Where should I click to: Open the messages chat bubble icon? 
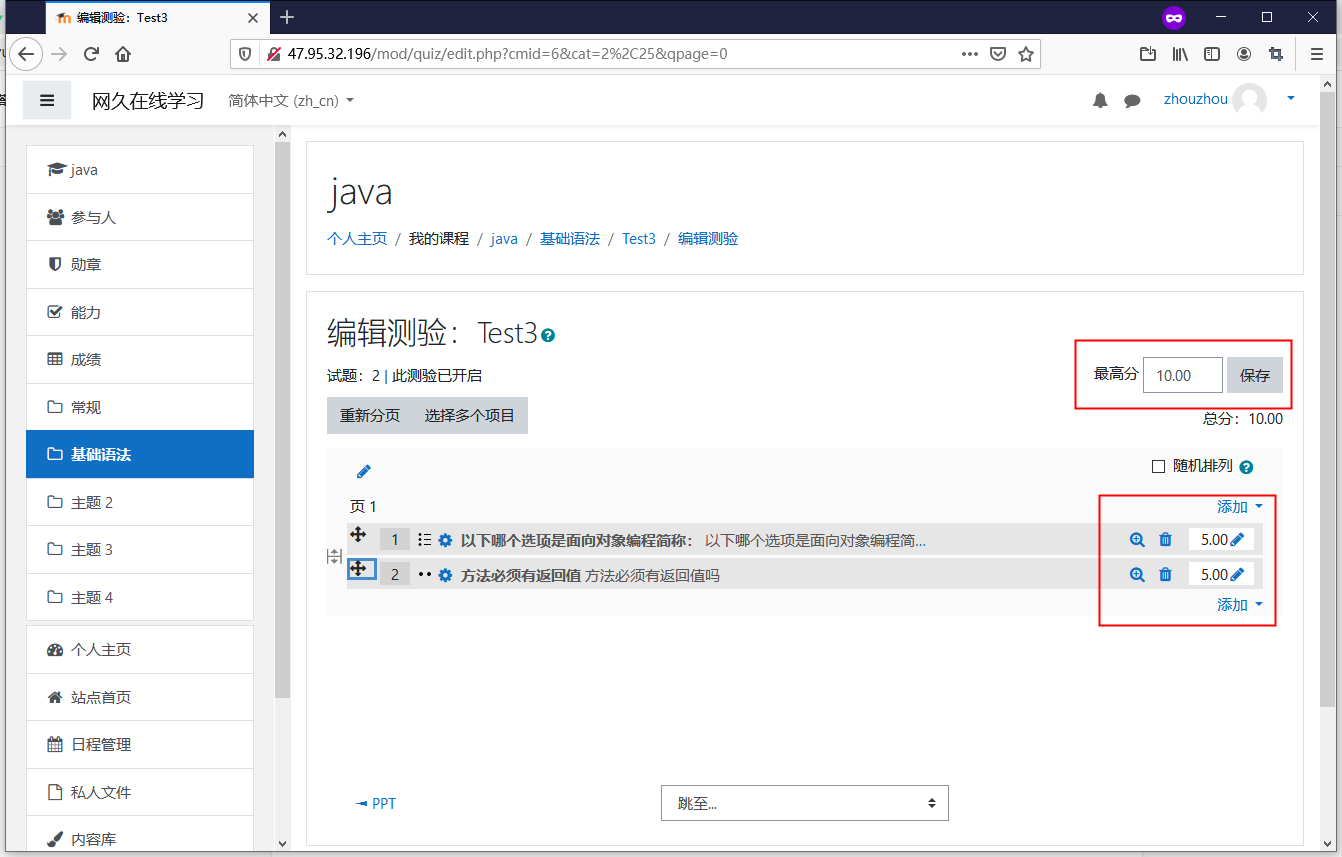[x=1132, y=100]
